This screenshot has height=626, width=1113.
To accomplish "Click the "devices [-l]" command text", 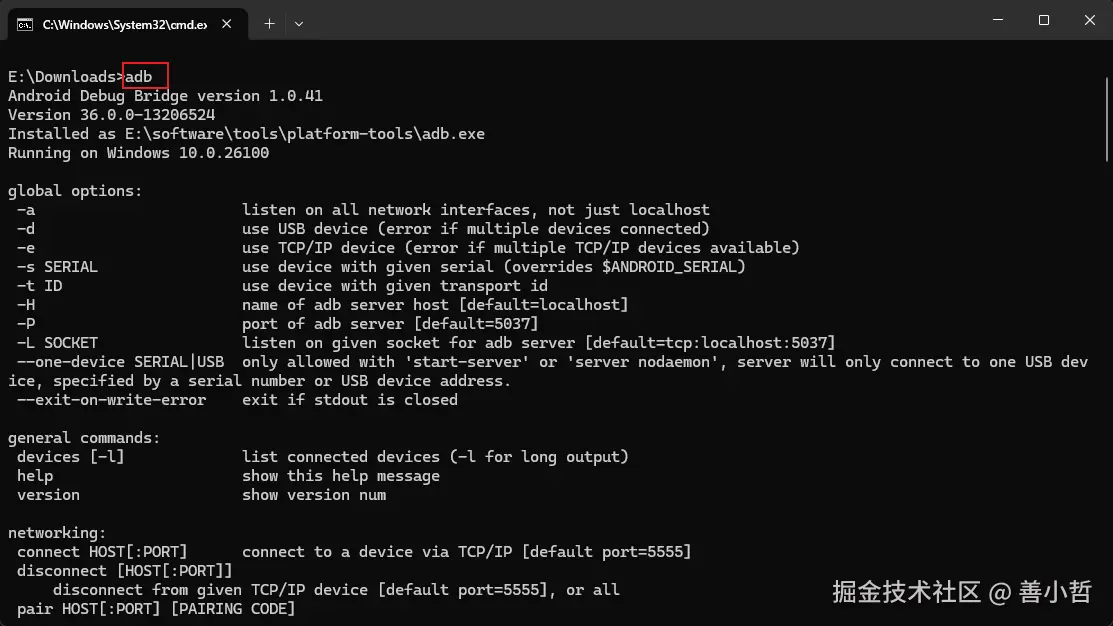I will click(x=70, y=457).
